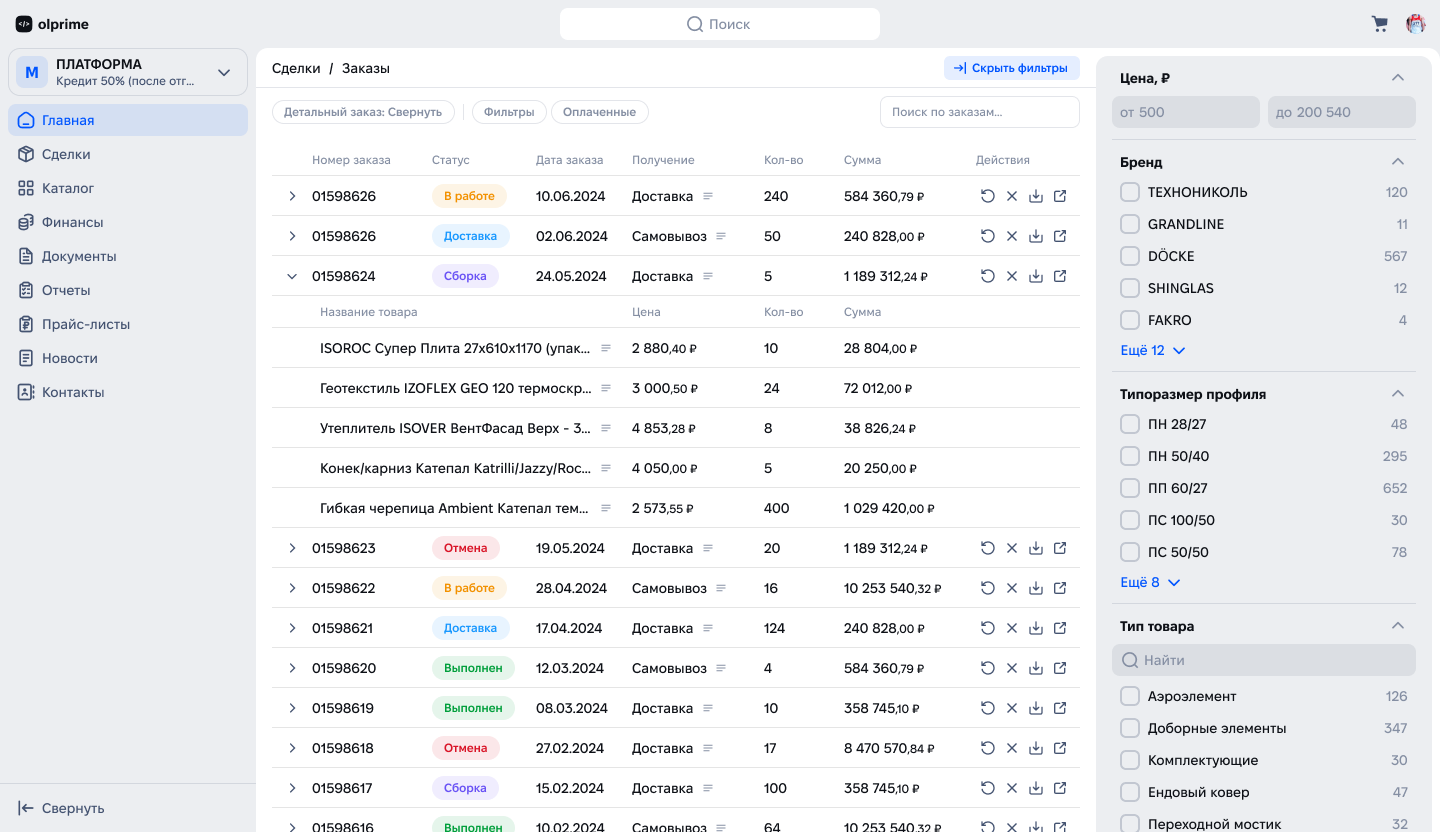Viewport: 1440px width, 832px height.
Task: Open order 01598623 in external view
Action: coord(1060,548)
